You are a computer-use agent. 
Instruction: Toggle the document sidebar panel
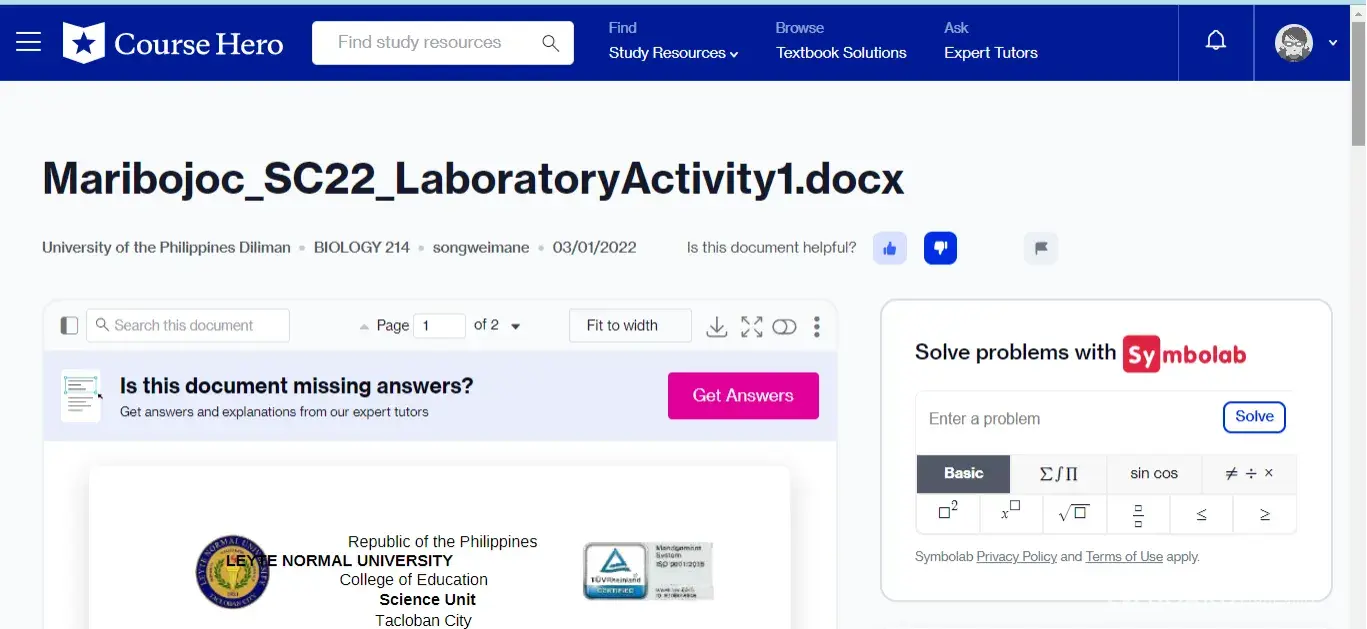tap(69, 326)
